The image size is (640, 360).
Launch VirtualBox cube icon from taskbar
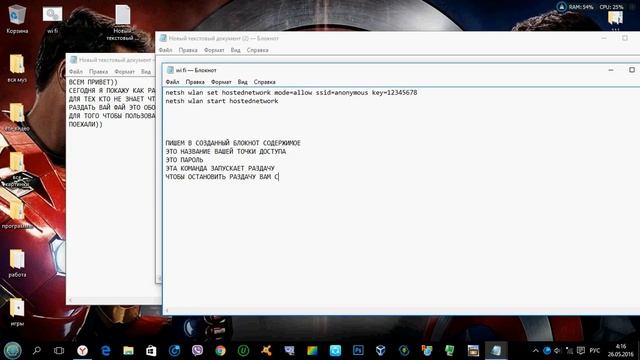381,350
